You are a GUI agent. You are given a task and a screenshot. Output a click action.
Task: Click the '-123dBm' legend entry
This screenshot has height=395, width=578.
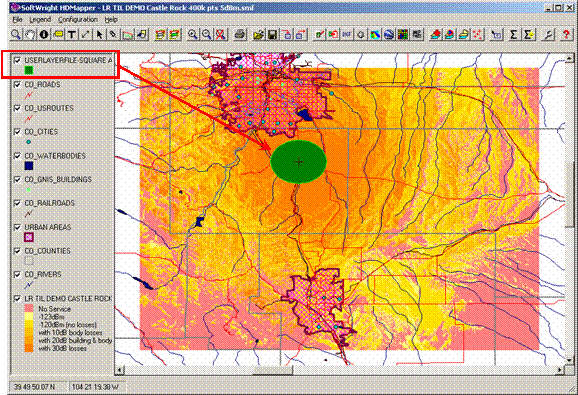[51, 317]
